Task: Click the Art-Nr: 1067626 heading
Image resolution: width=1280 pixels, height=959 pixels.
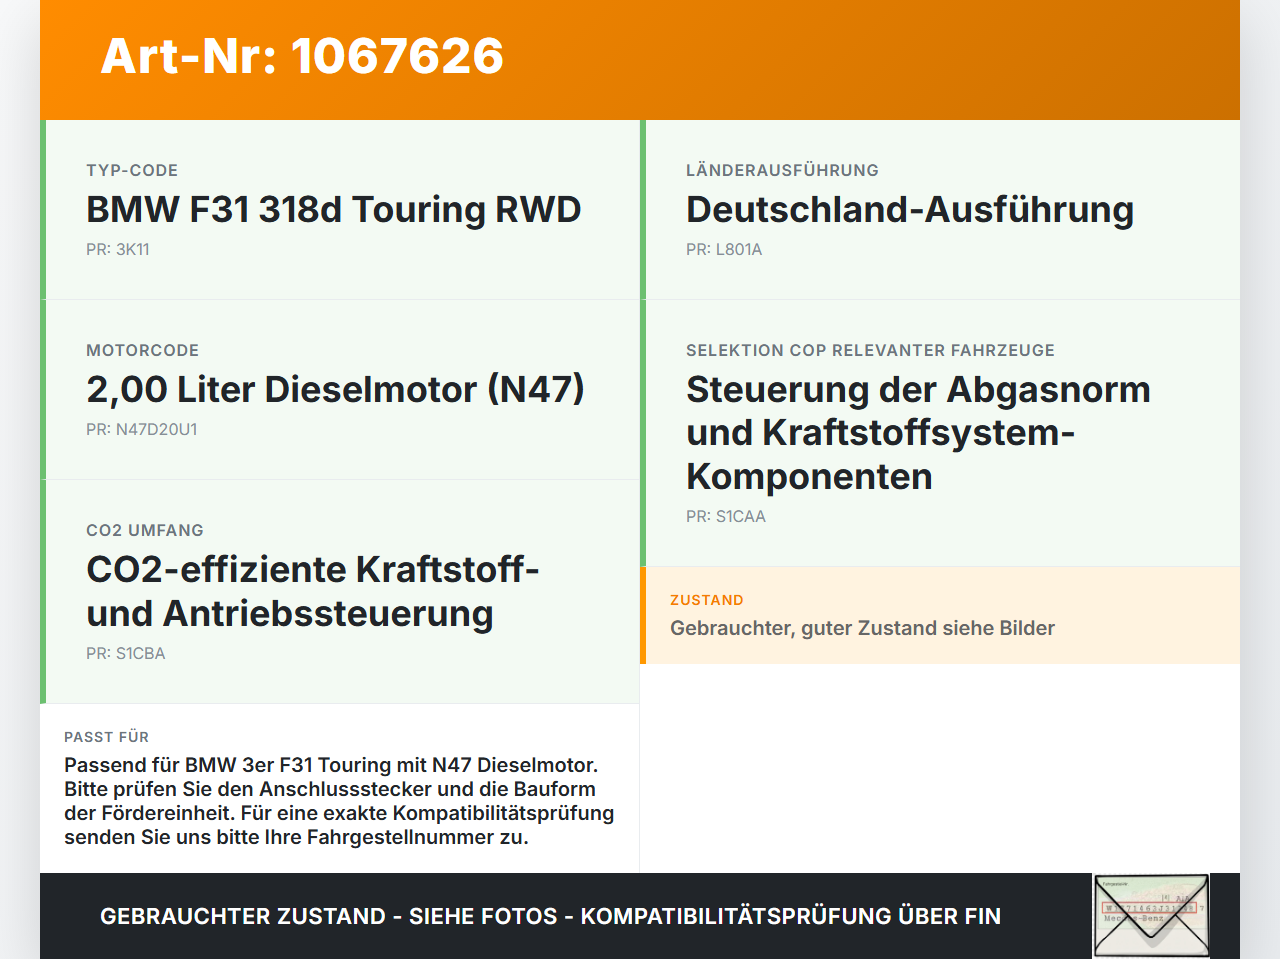Action: coord(302,56)
